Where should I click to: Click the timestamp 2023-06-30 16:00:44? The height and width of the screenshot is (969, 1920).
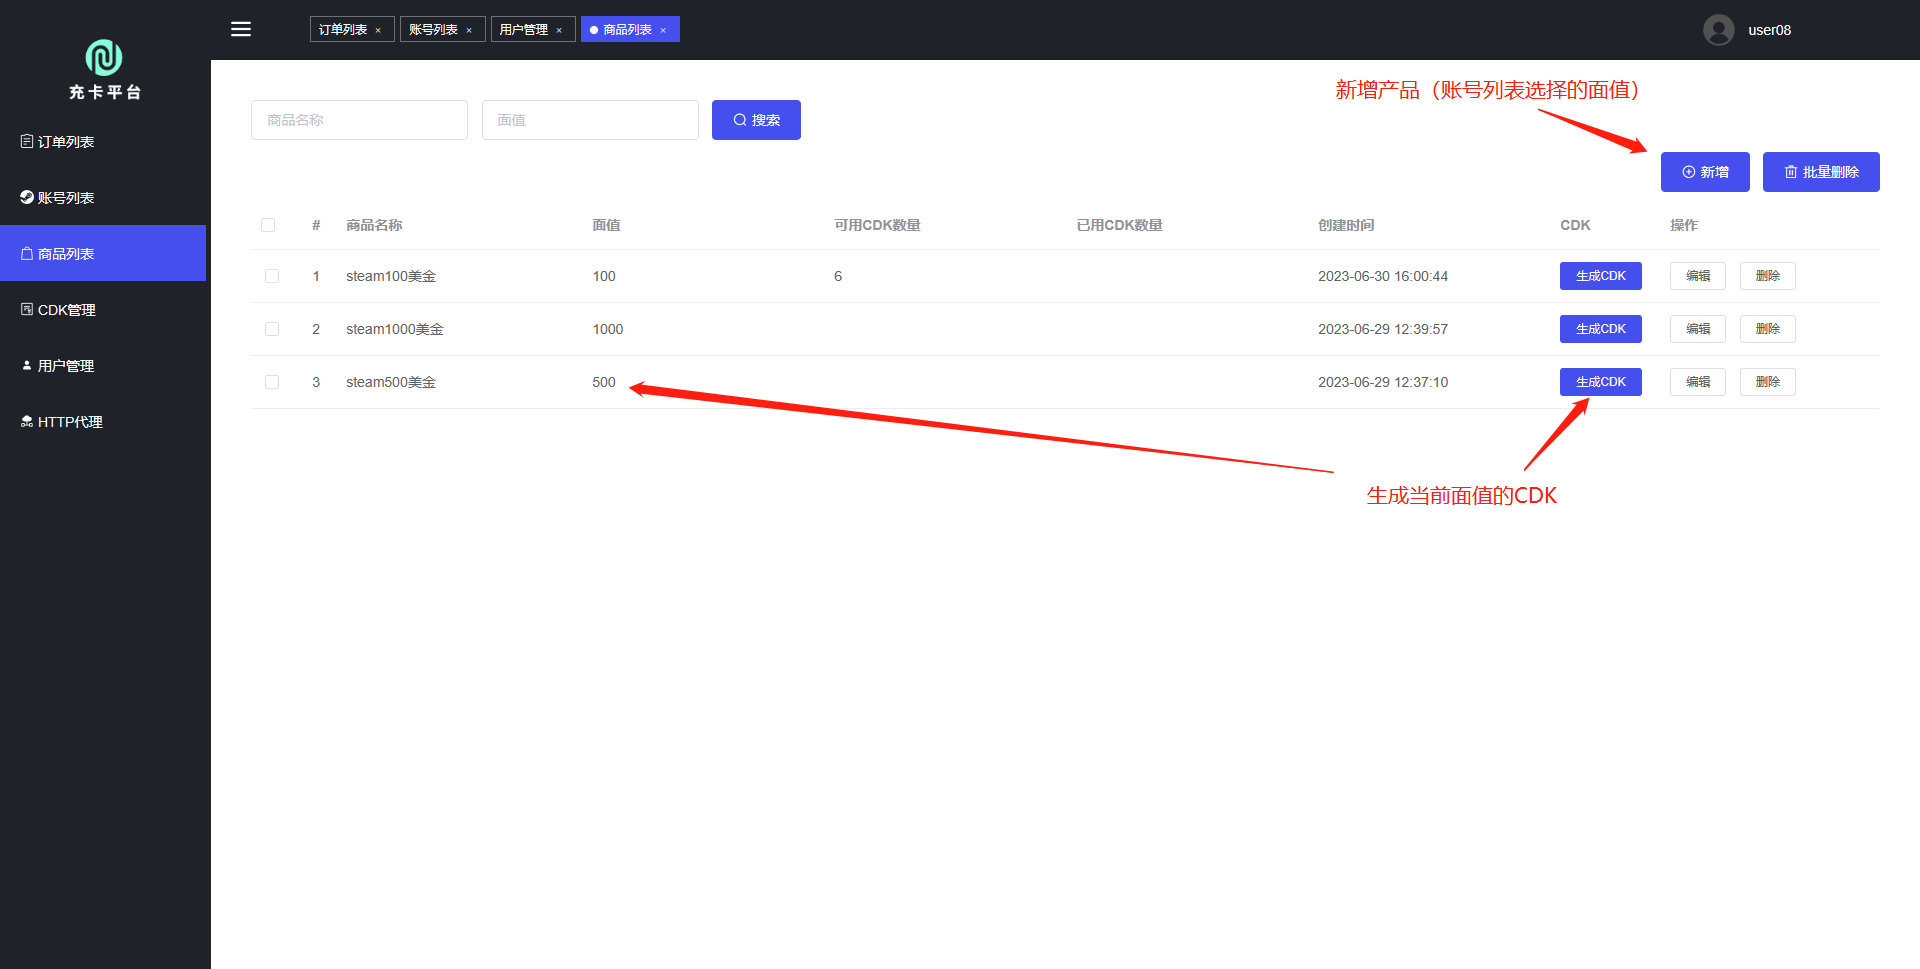tap(1383, 276)
